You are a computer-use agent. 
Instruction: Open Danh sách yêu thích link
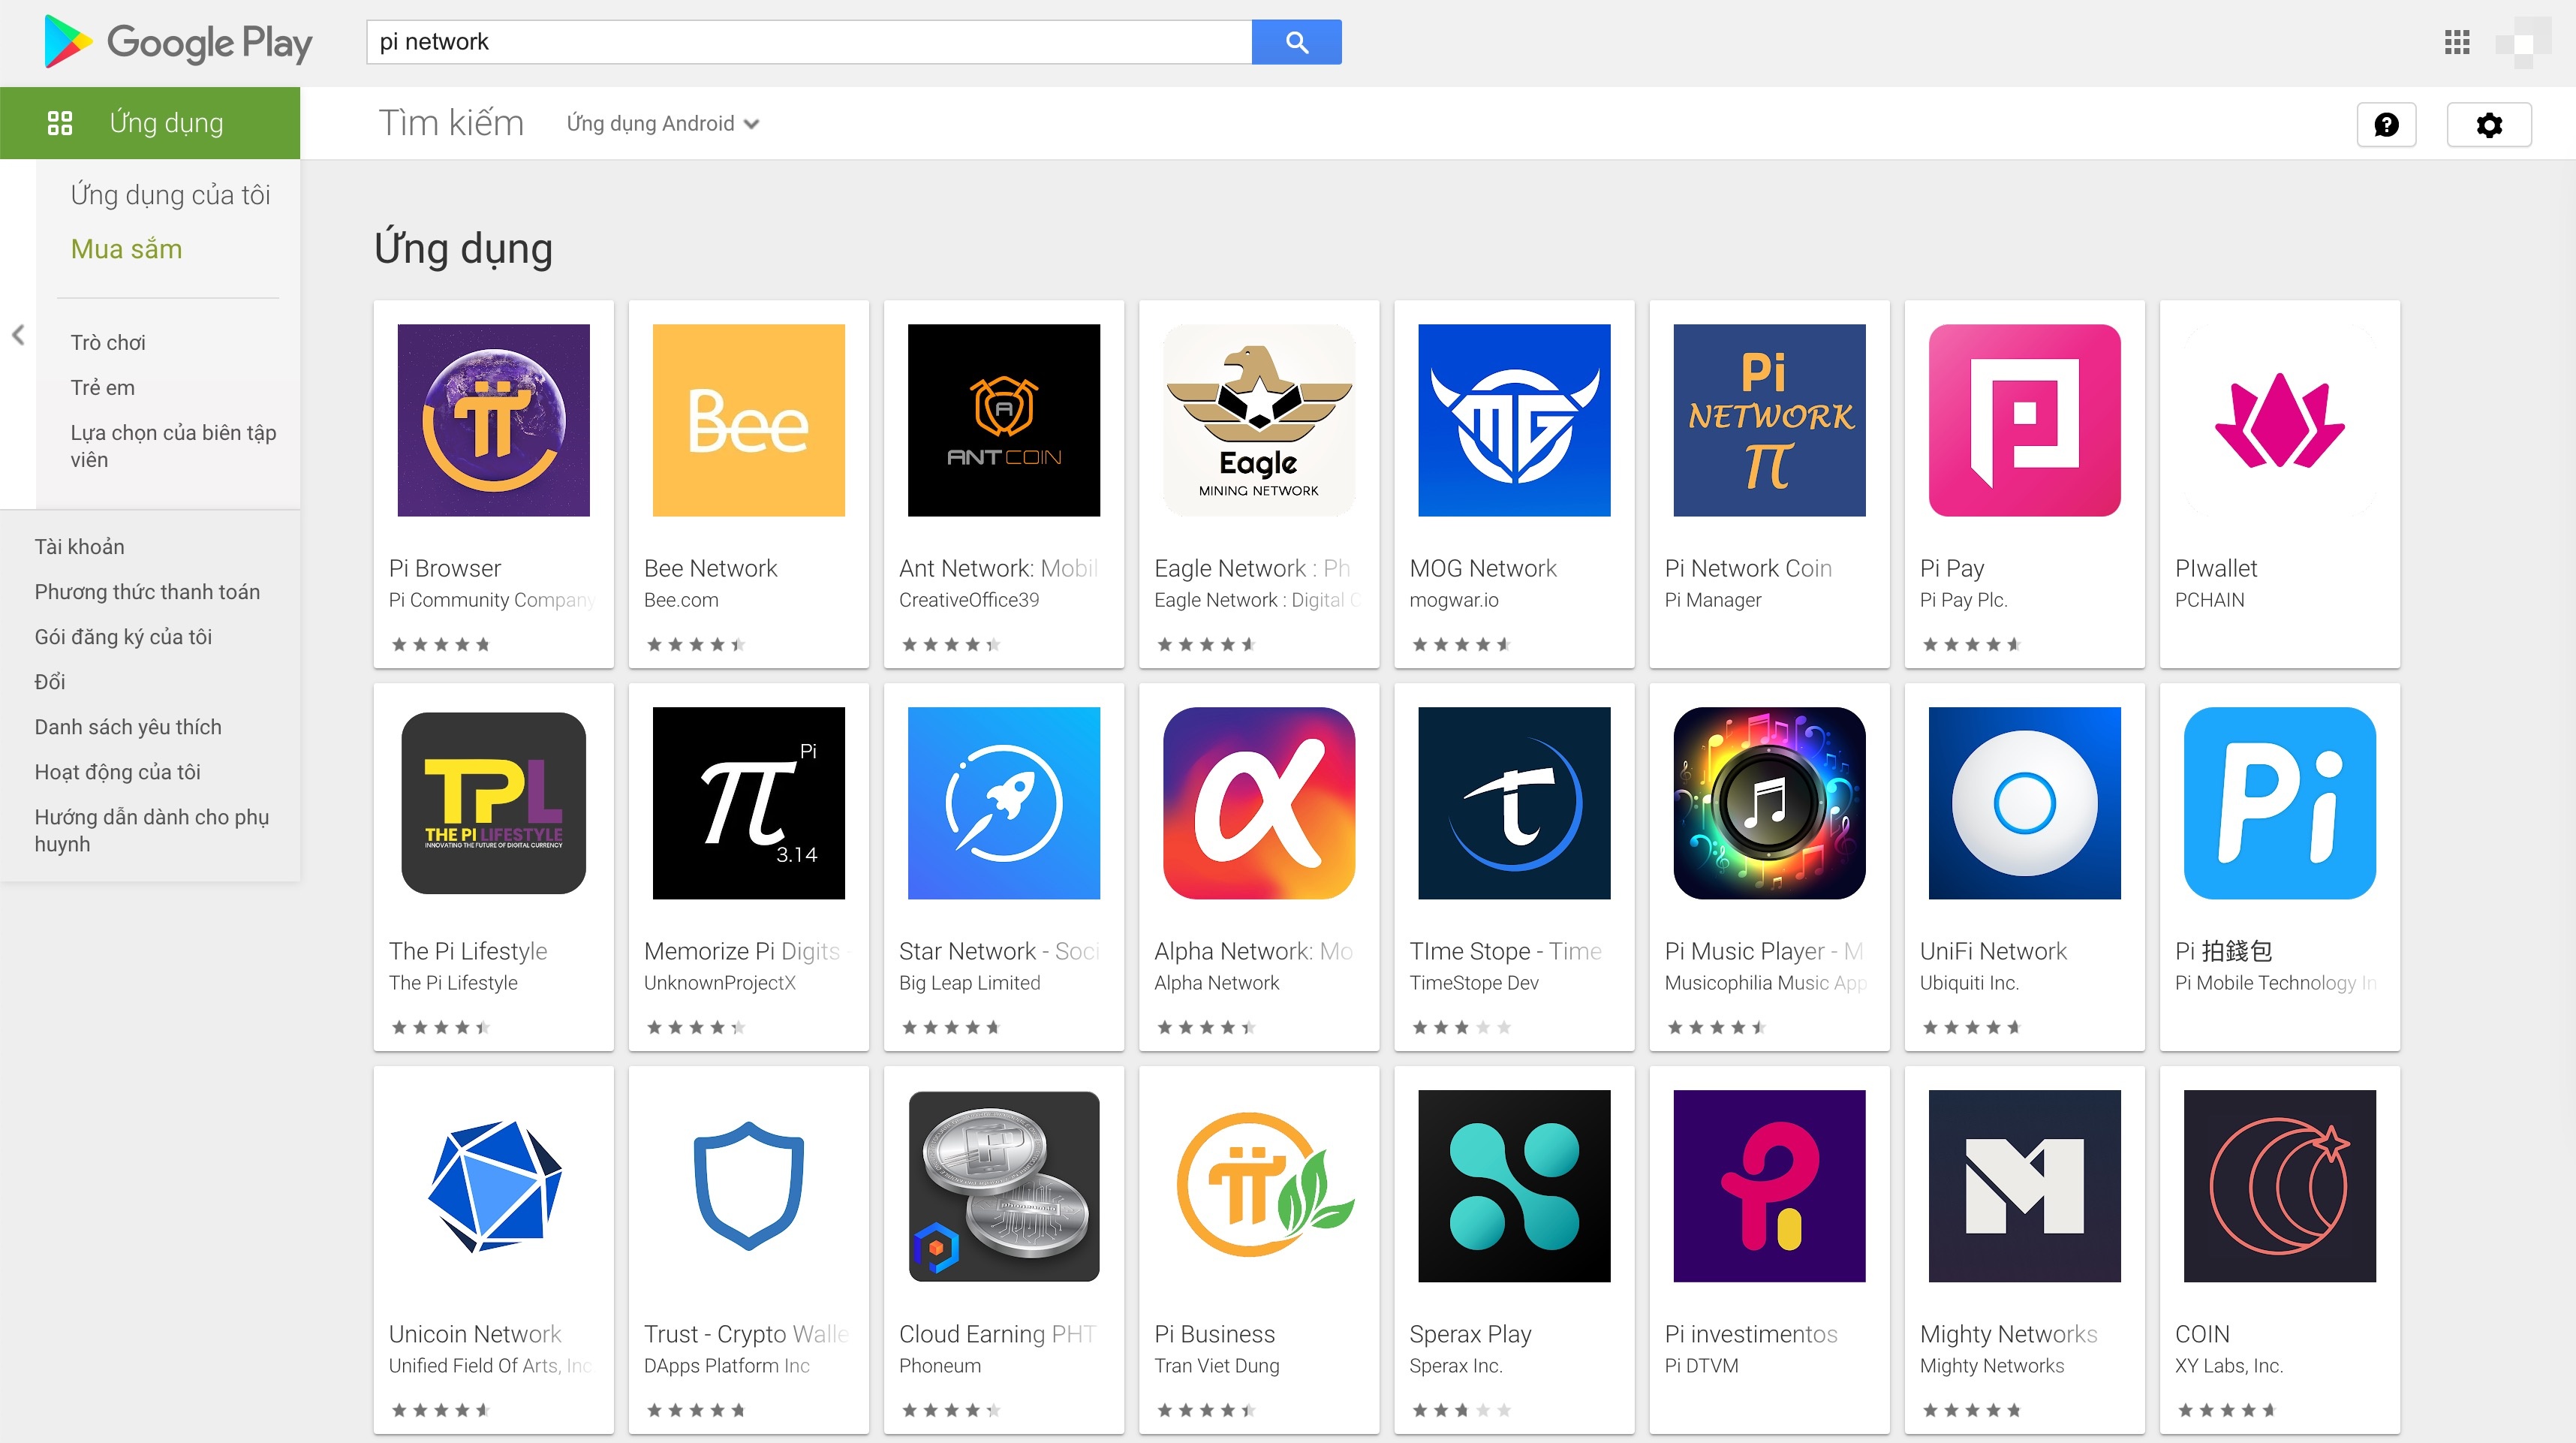pyautogui.click(x=128, y=726)
